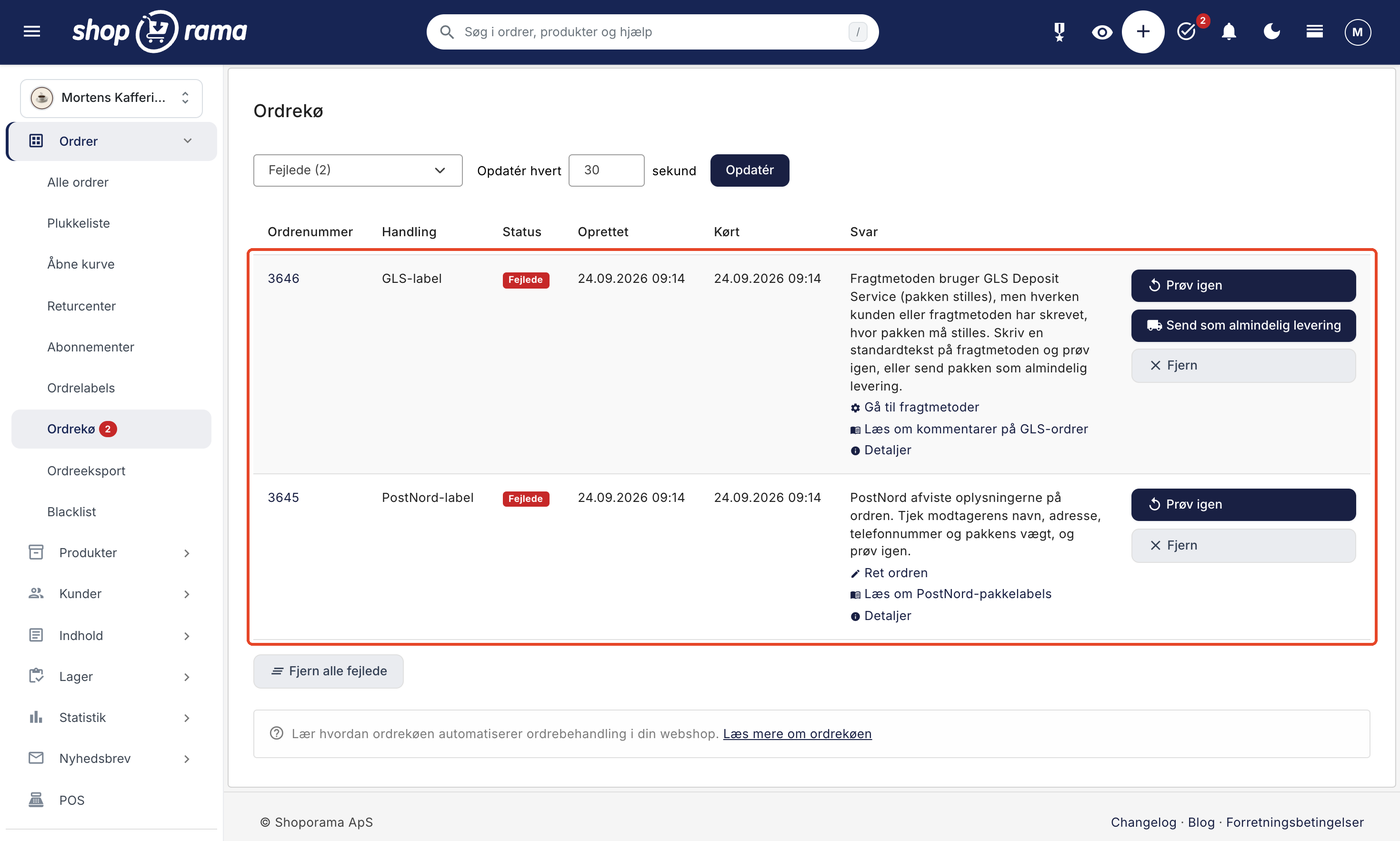
Task: Expand the Statistik menu
Action: [111, 717]
